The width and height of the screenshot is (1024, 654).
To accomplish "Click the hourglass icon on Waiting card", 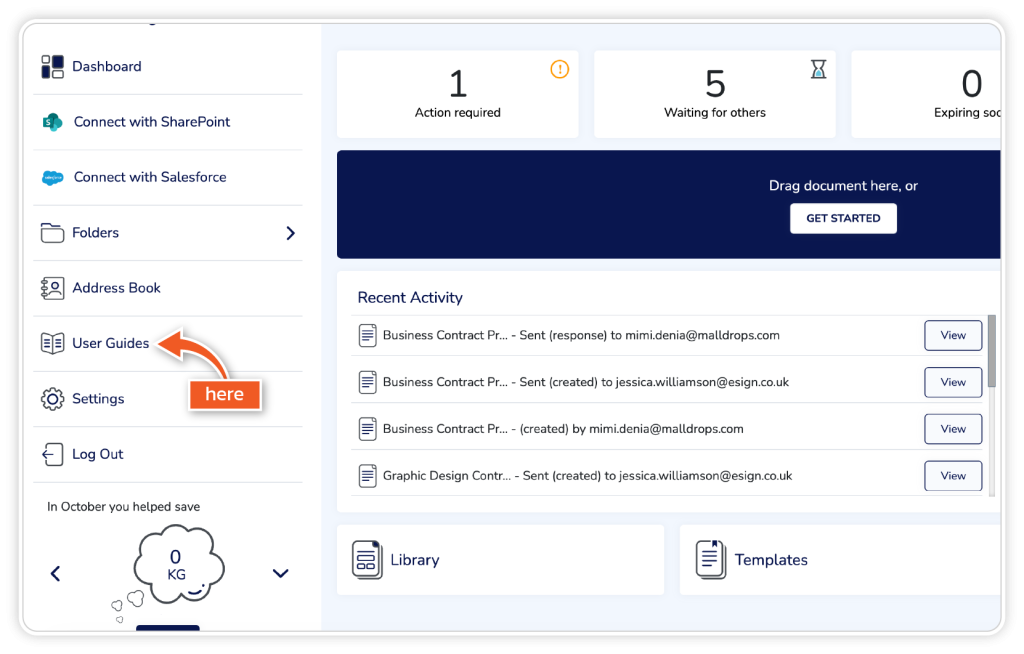I will coord(818,69).
